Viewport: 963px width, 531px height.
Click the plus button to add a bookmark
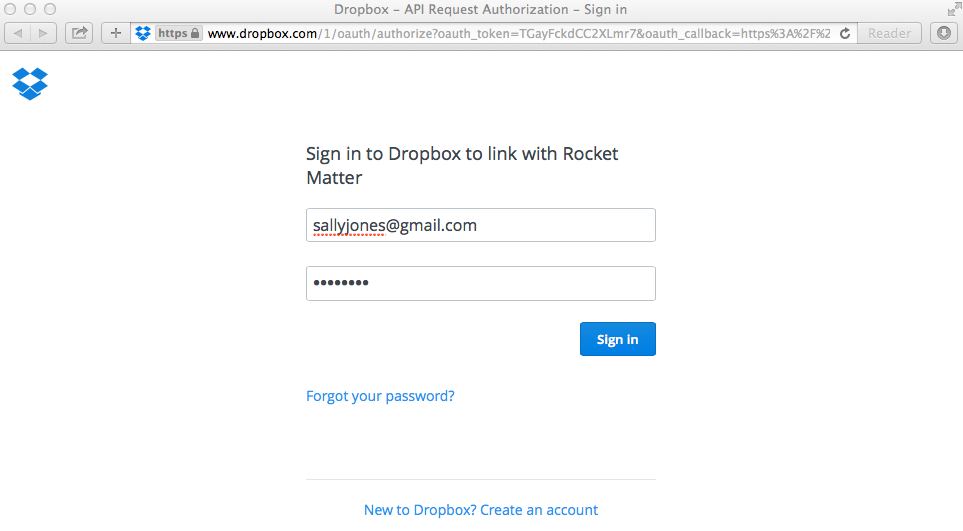pos(116,33)
